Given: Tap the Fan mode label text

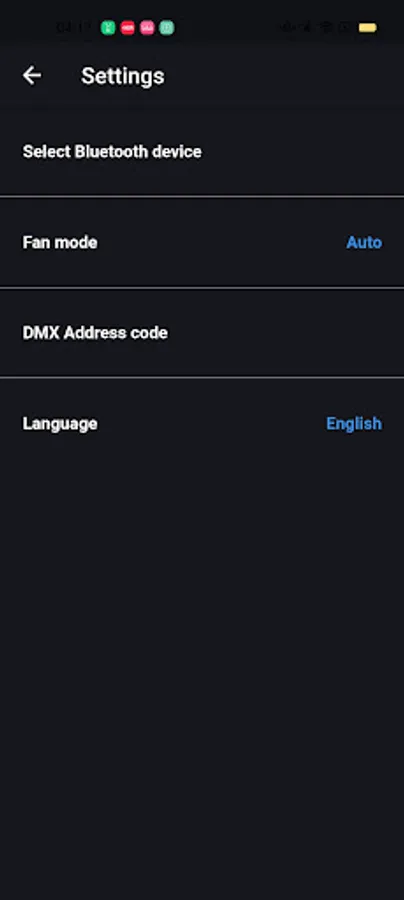Looking at the screenshot, I should tap(60, 242).
